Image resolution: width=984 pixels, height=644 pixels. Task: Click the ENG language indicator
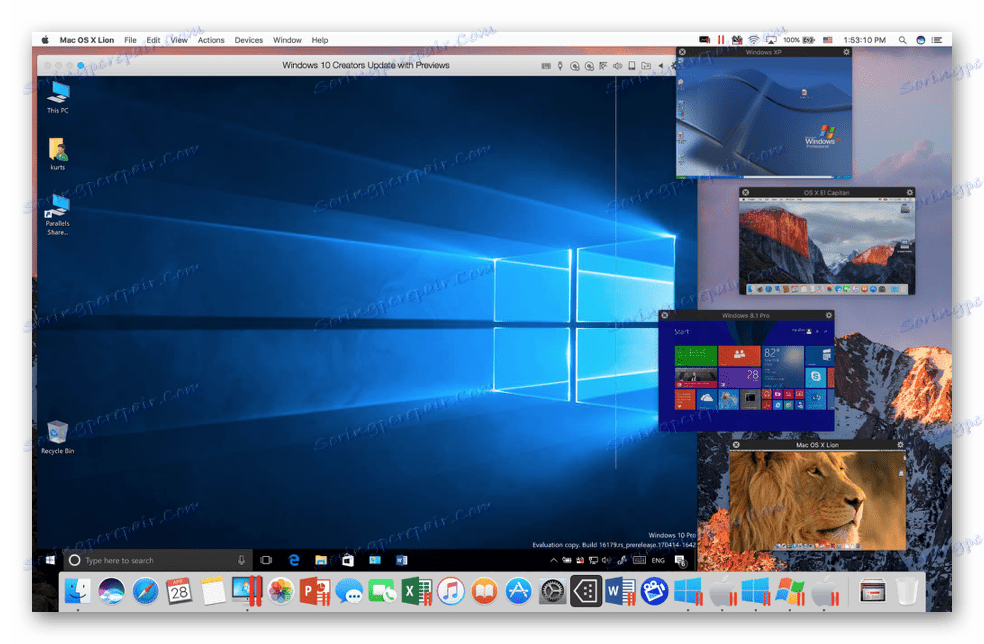(658, 561)
